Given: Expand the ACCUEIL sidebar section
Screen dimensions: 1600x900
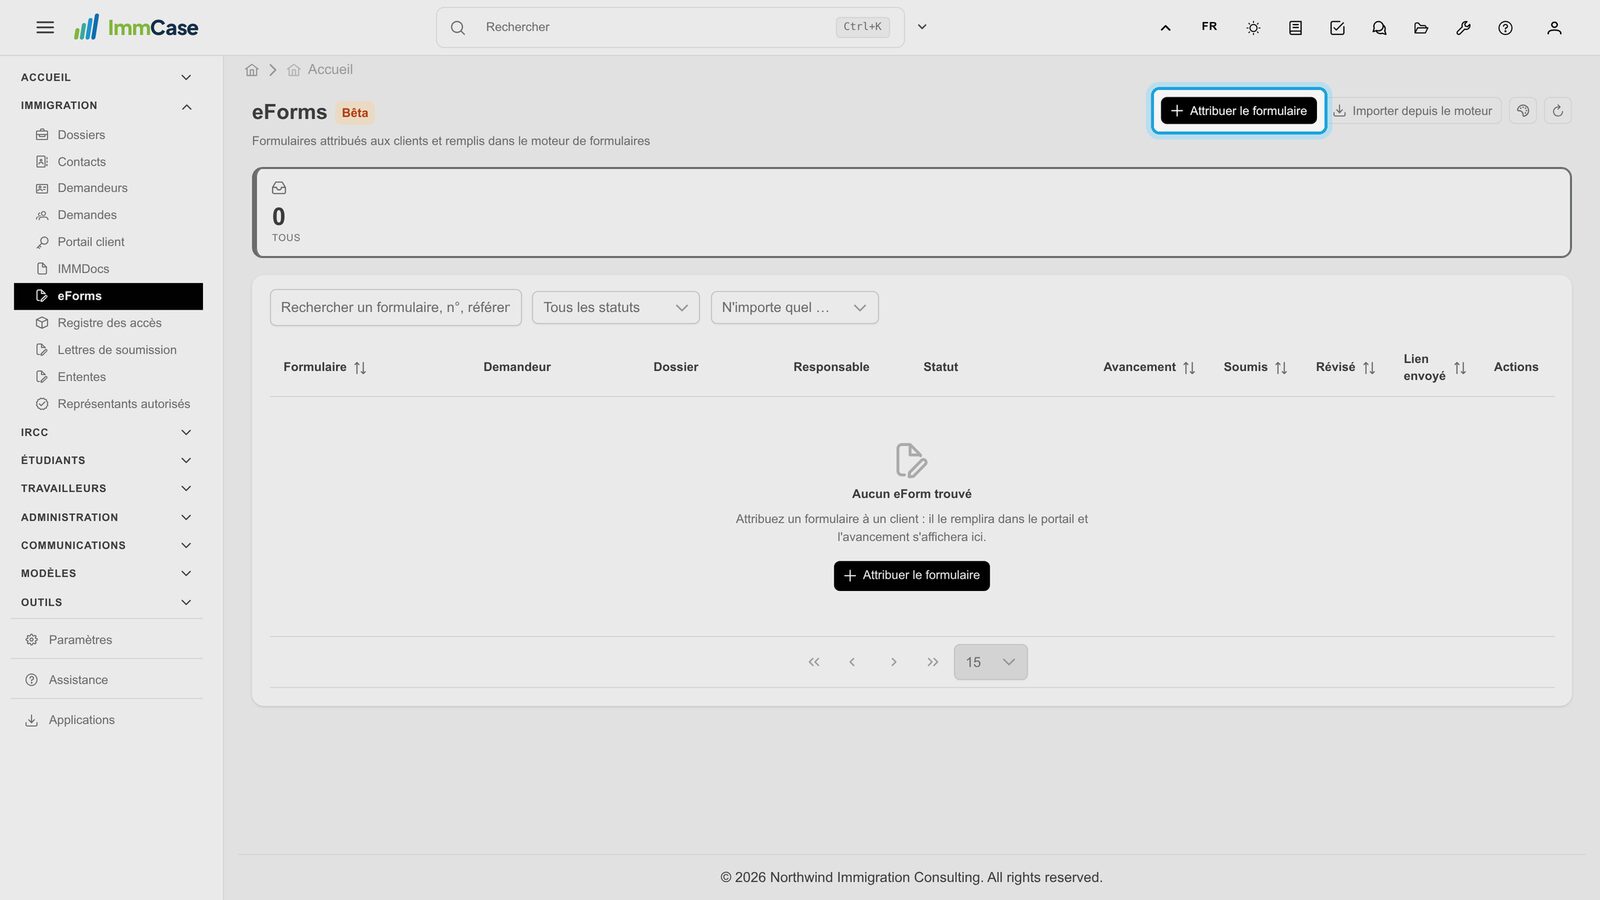Looking at the screenshot, I should pyautogui.click(x=107, y=77).
